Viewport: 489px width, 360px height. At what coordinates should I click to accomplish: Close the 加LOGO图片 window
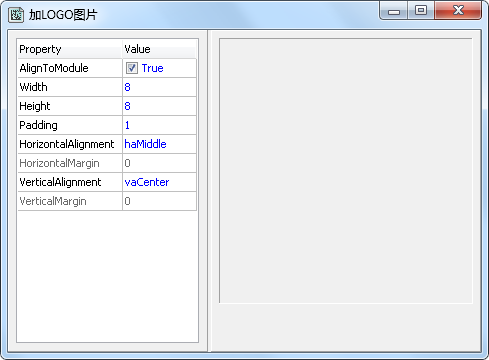point(458,11)
